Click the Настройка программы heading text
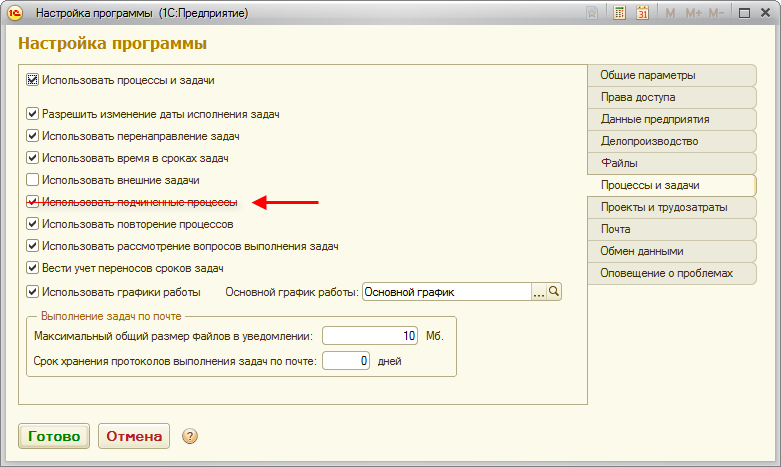Image resolution: width=781 pixels, height=467 pixels. click(x=113, y=43)
